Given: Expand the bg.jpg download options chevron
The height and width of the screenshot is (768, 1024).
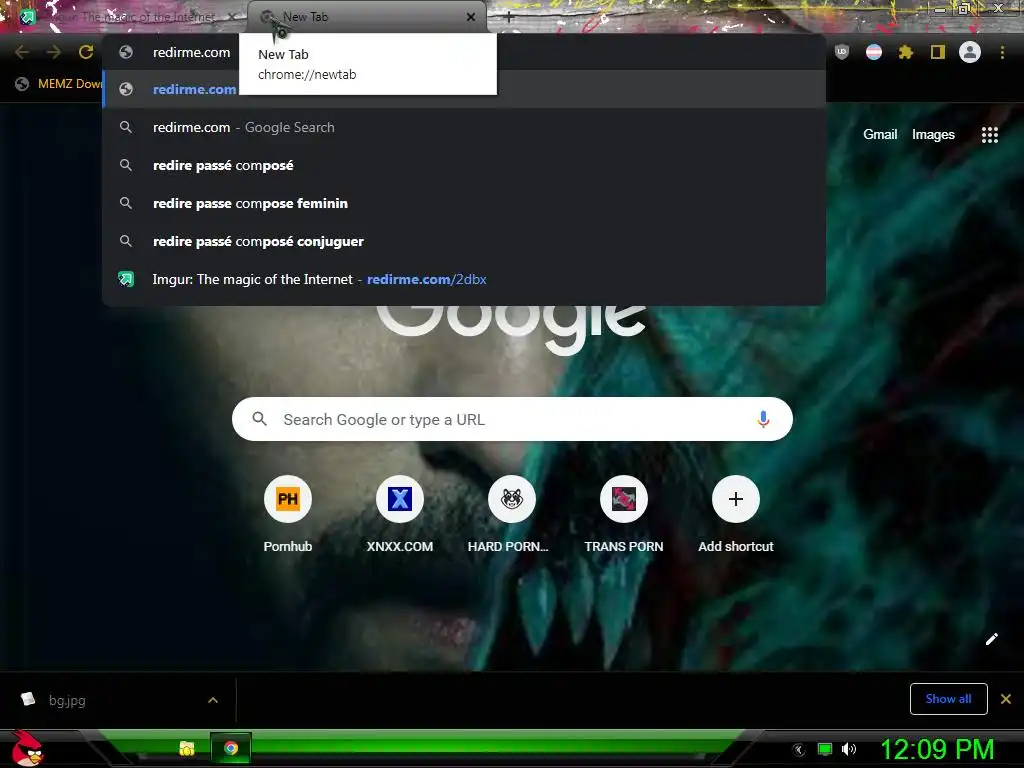Looking at the screenshot, I should pyautogui.click(x=213, y=700).
